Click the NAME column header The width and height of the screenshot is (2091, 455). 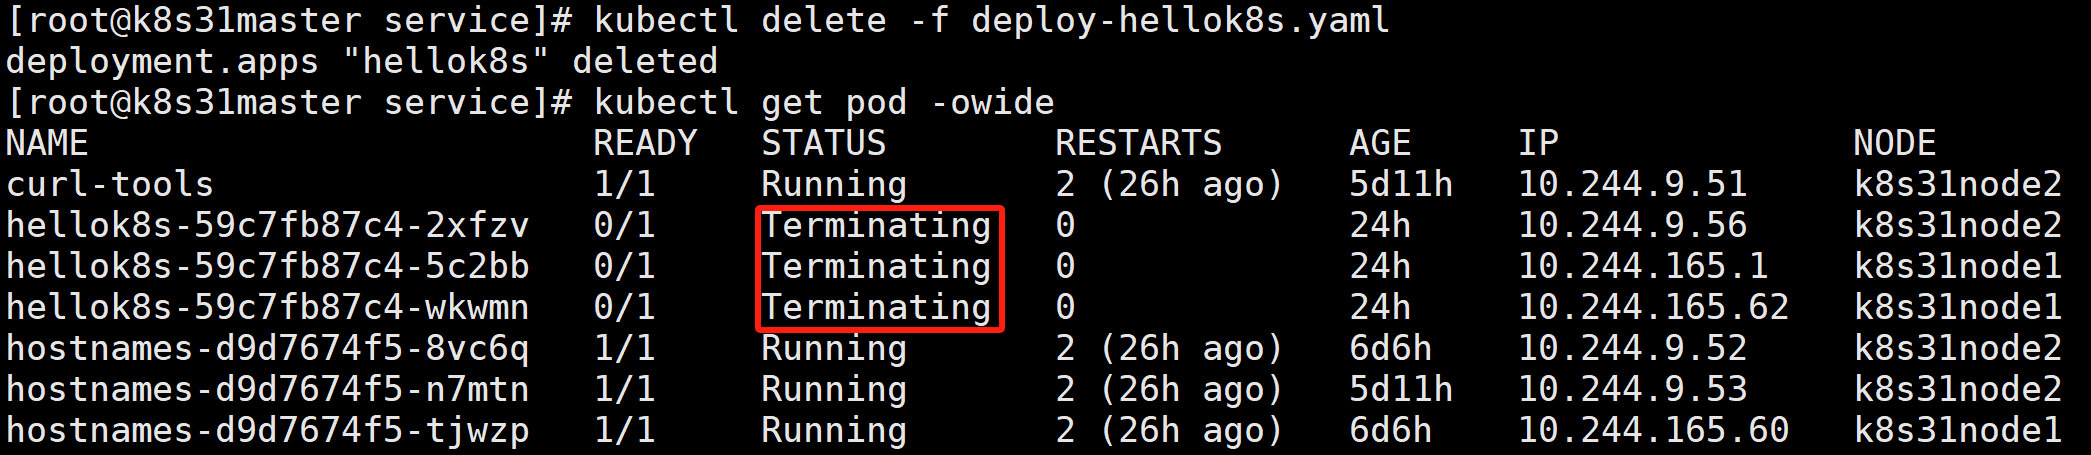pos(47,143)
